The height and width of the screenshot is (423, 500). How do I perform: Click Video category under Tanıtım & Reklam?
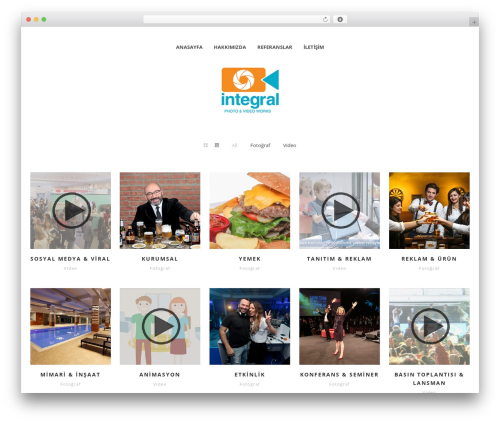[x=339, y=268]
